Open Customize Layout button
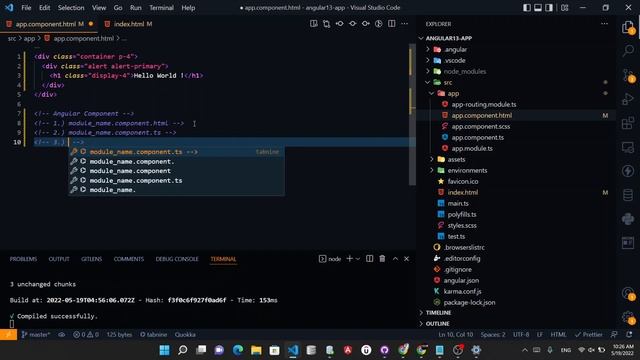 pyautogui.click(x=564, y=8)
